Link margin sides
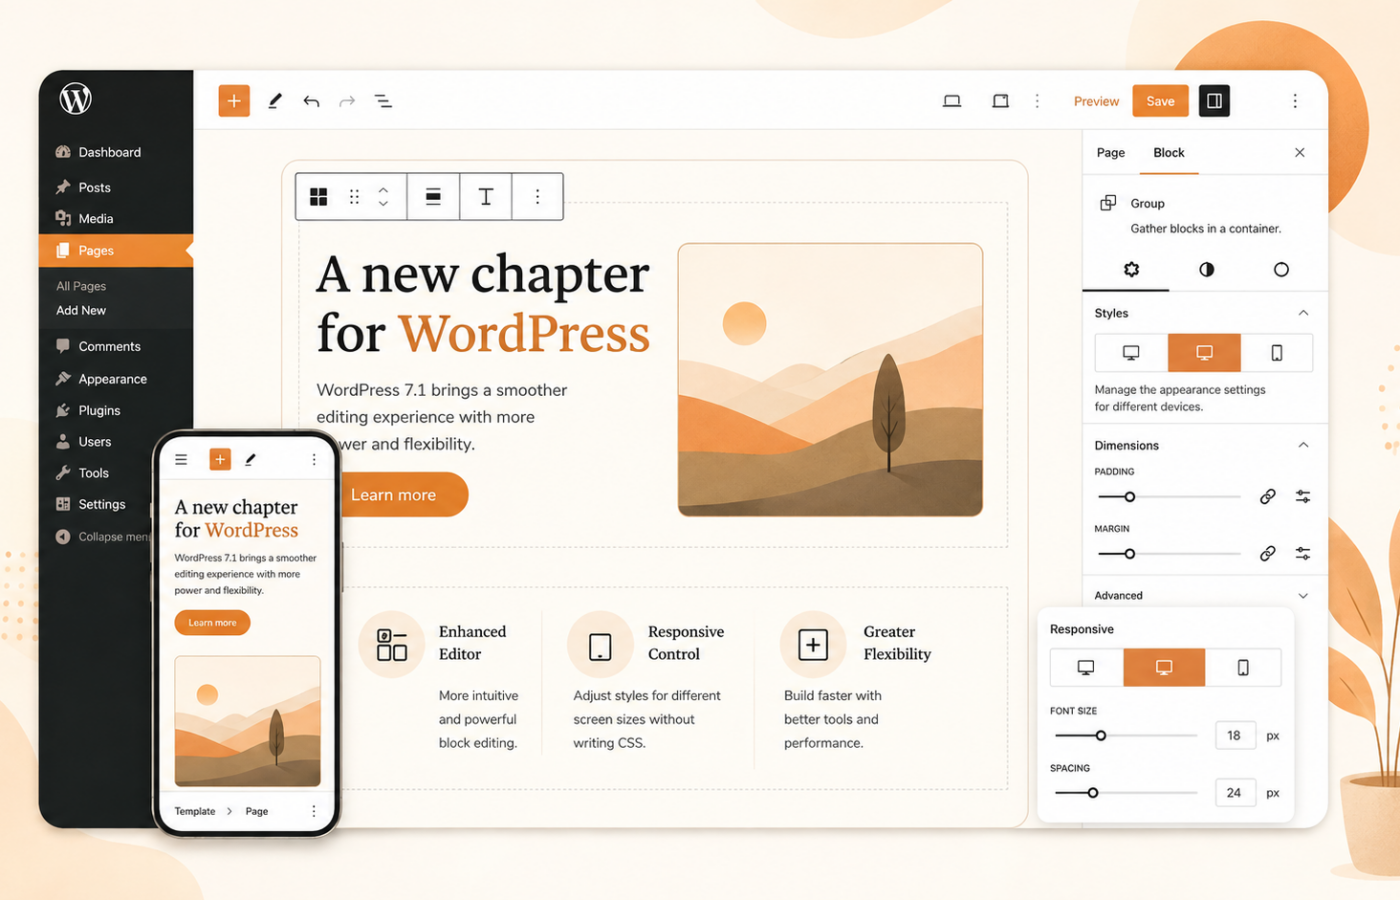The width and height of the screenshot is (1400, 900). (1267, 554)
